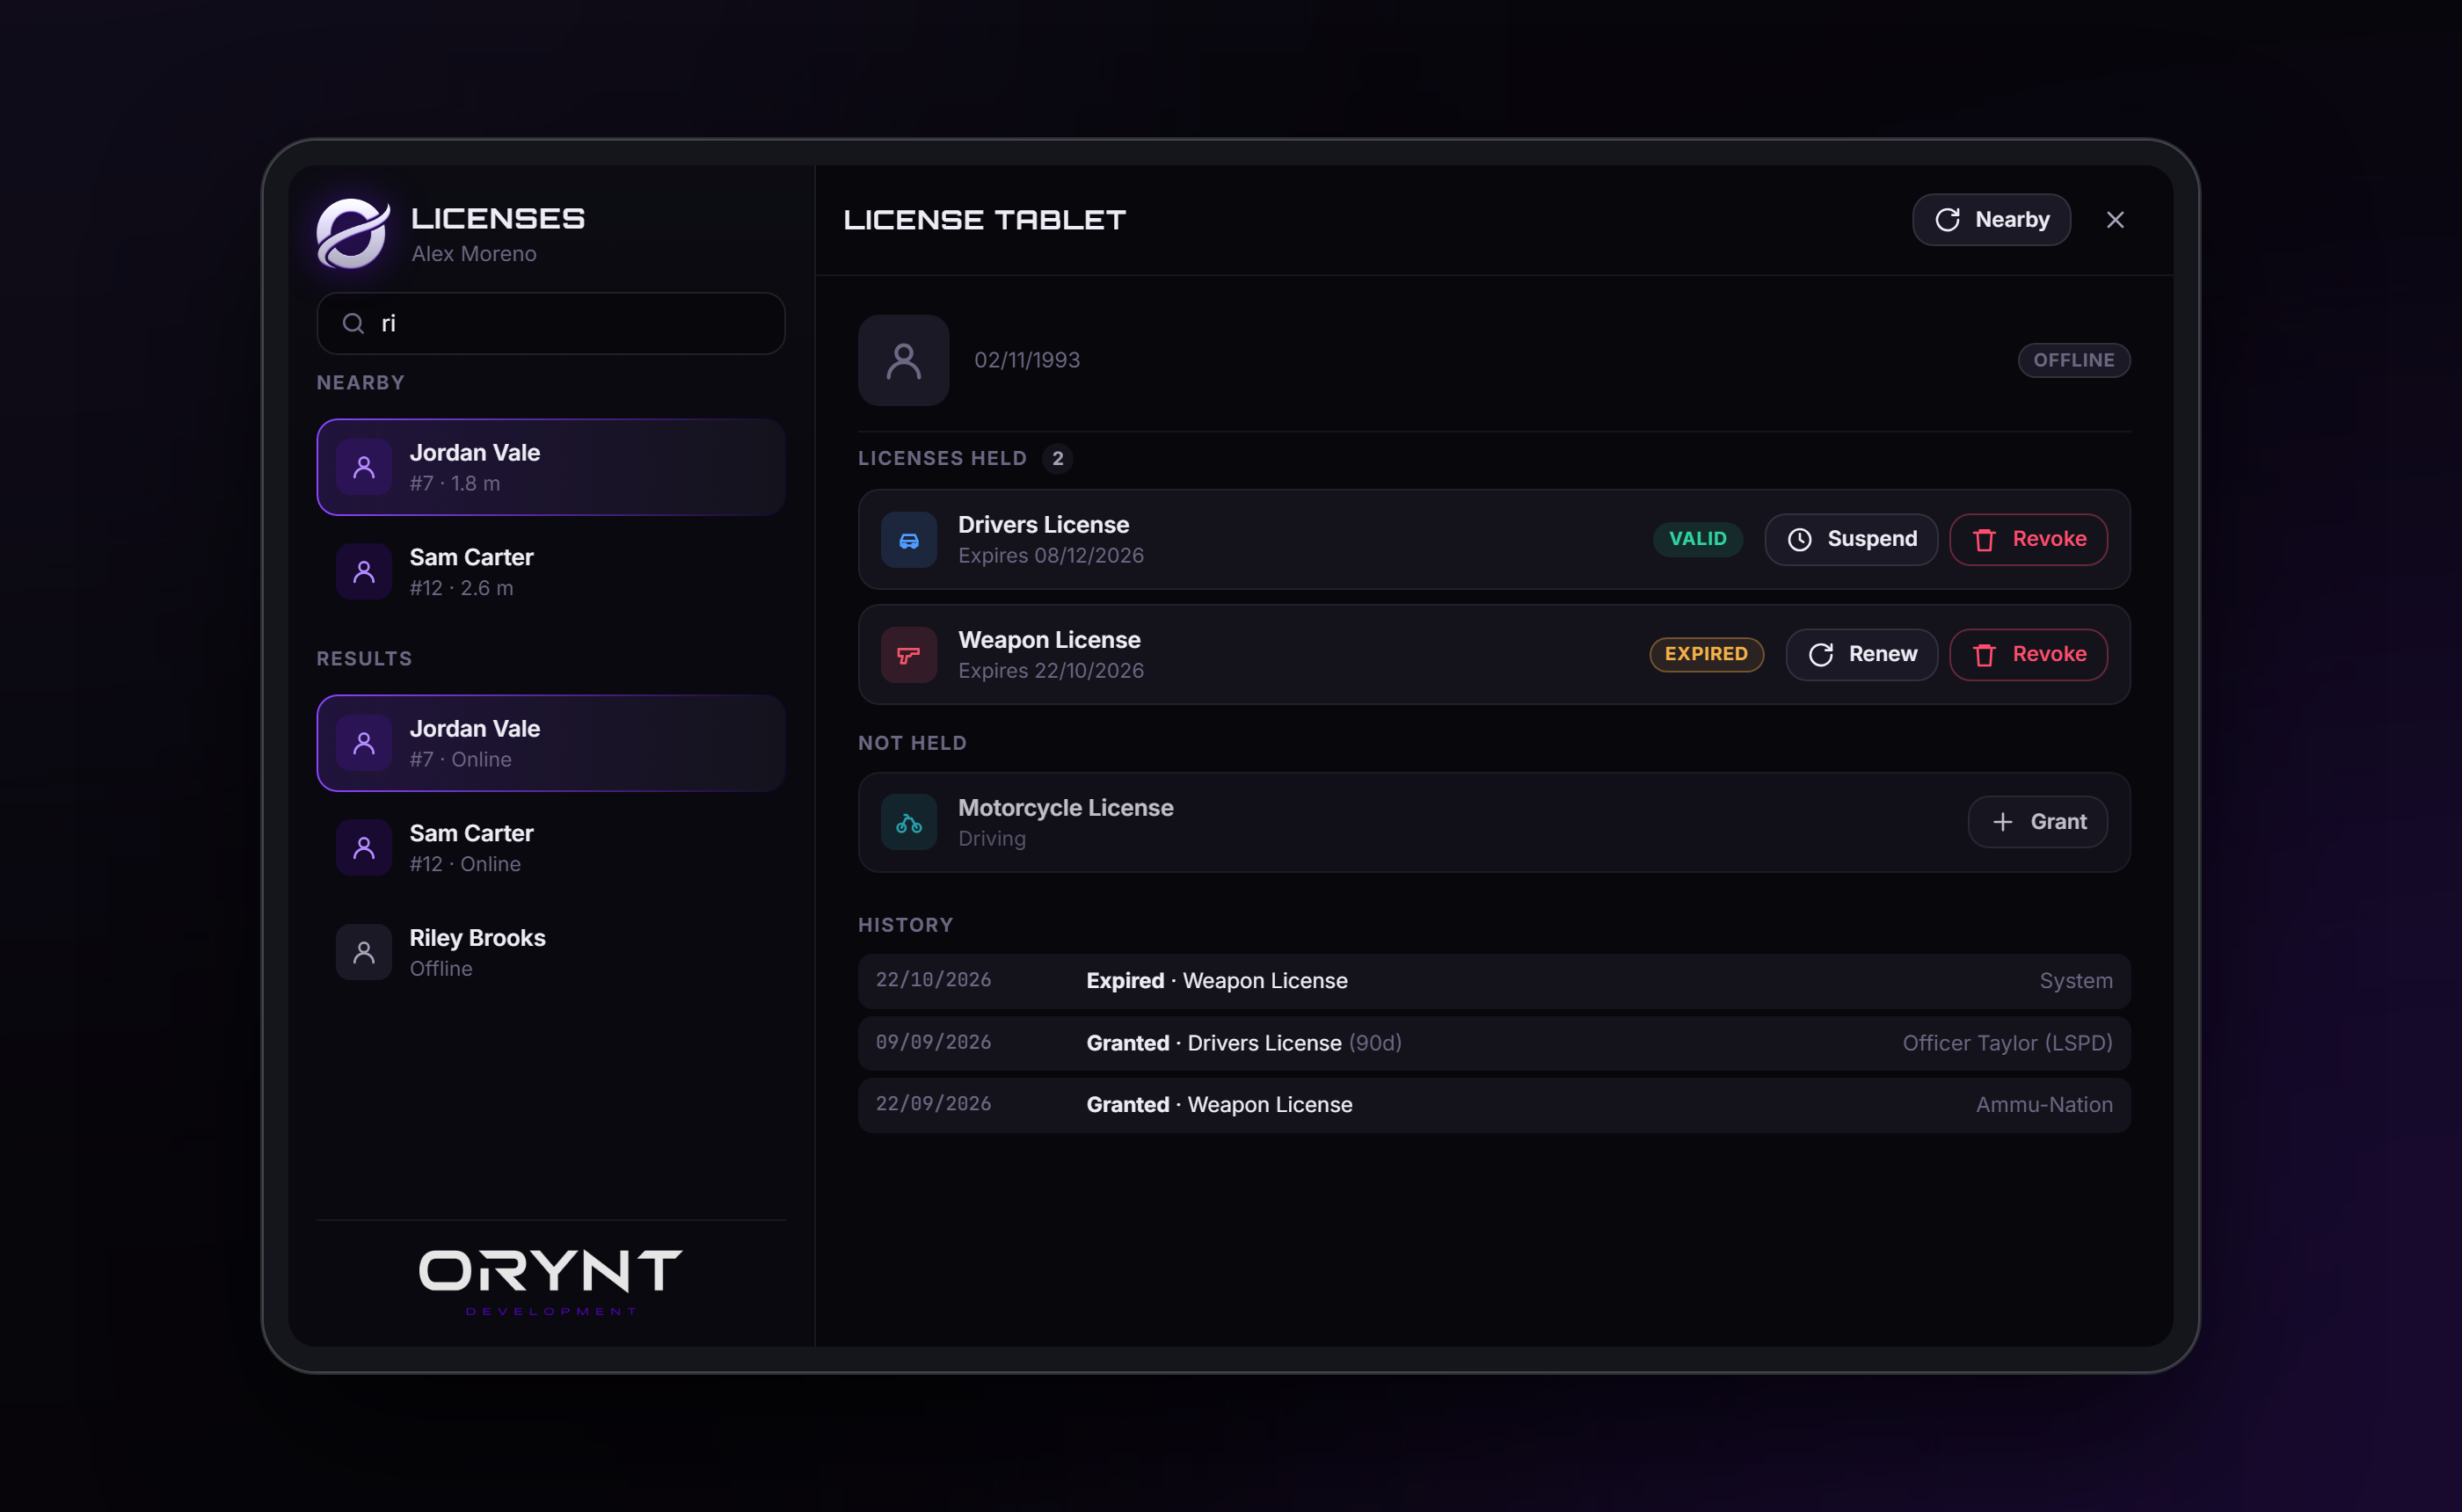Click the magnifier icon in search box

pyautogui.click(x=353, y=323)
